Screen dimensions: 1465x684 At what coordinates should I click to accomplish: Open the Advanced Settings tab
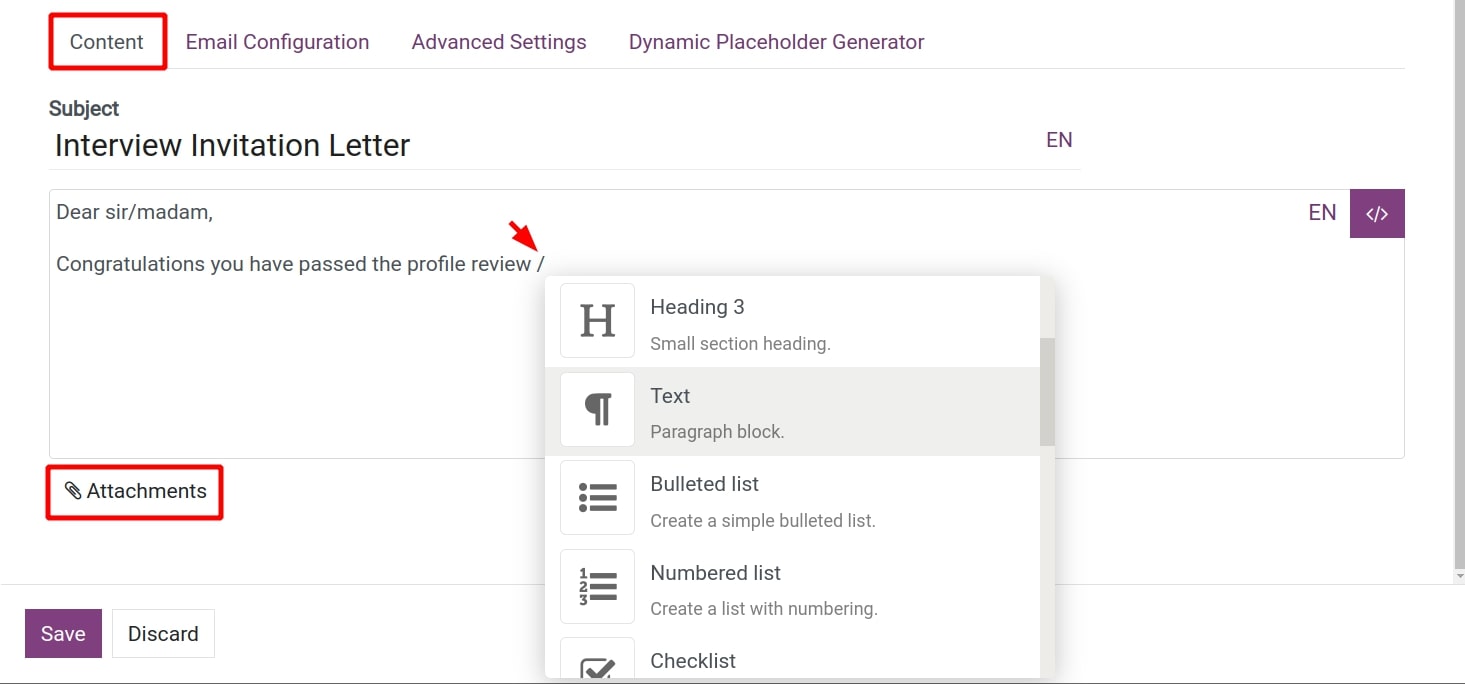click(499, 42)
